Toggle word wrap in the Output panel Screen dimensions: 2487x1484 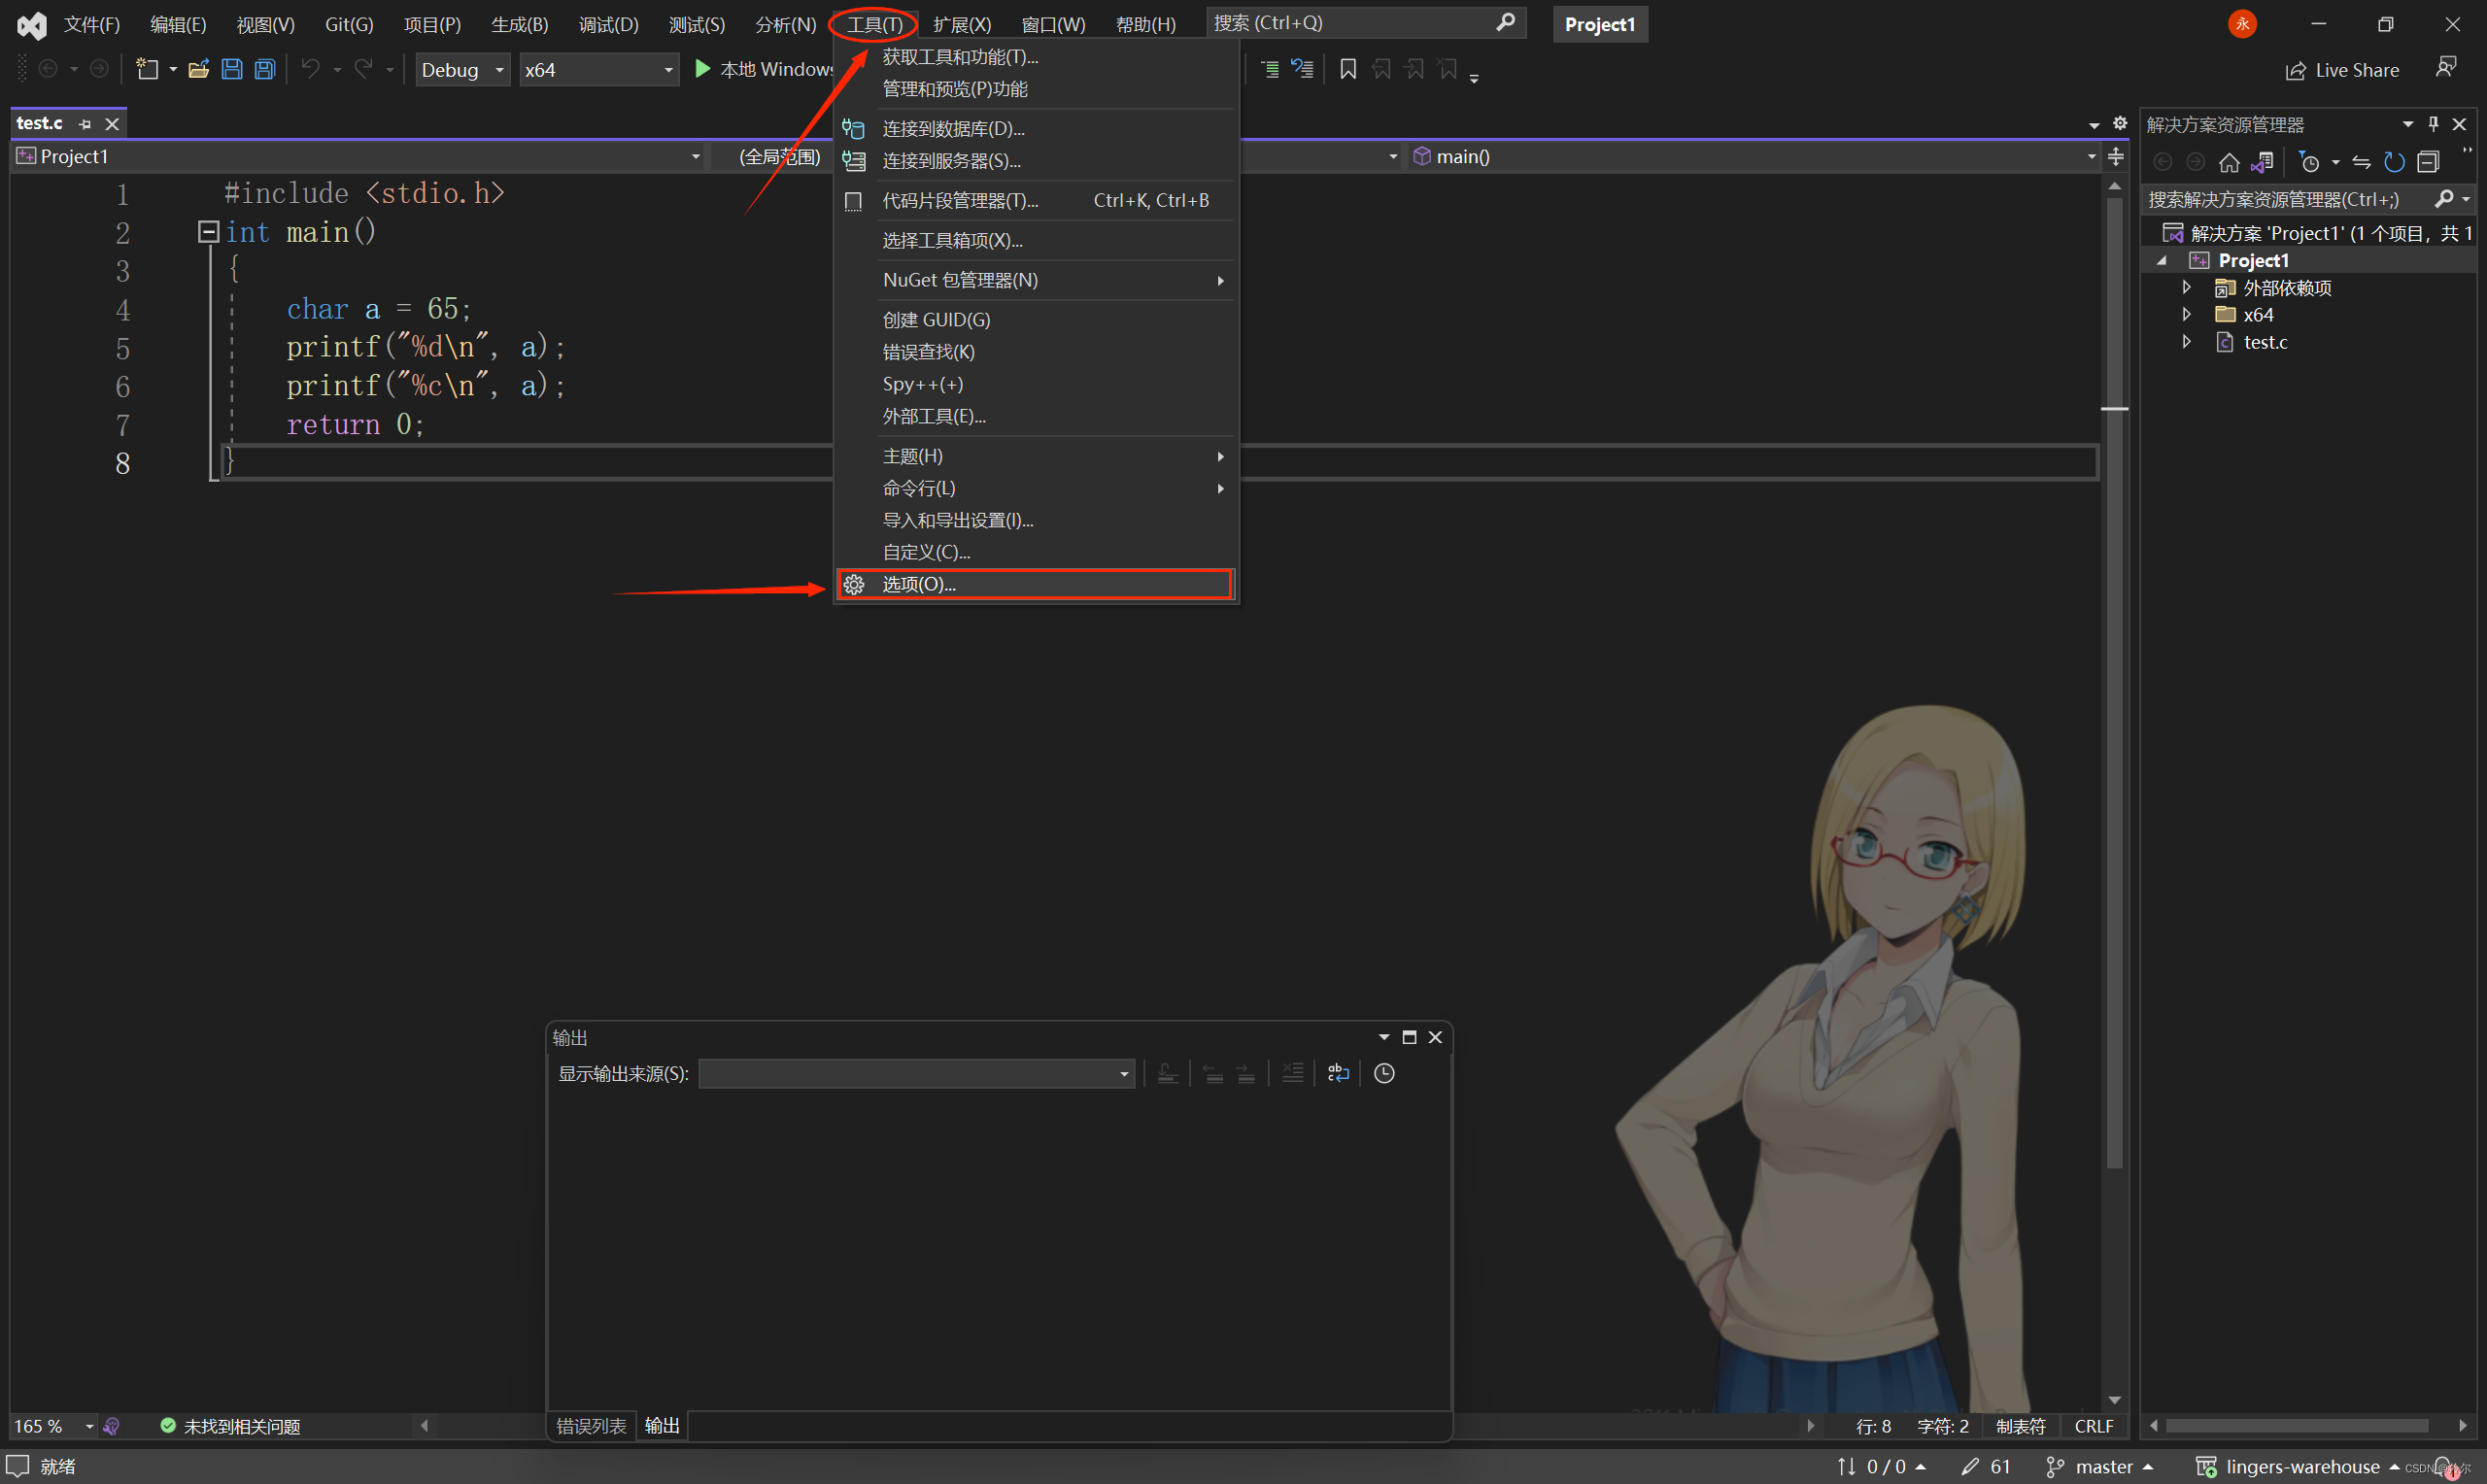click(1338, 1073)
